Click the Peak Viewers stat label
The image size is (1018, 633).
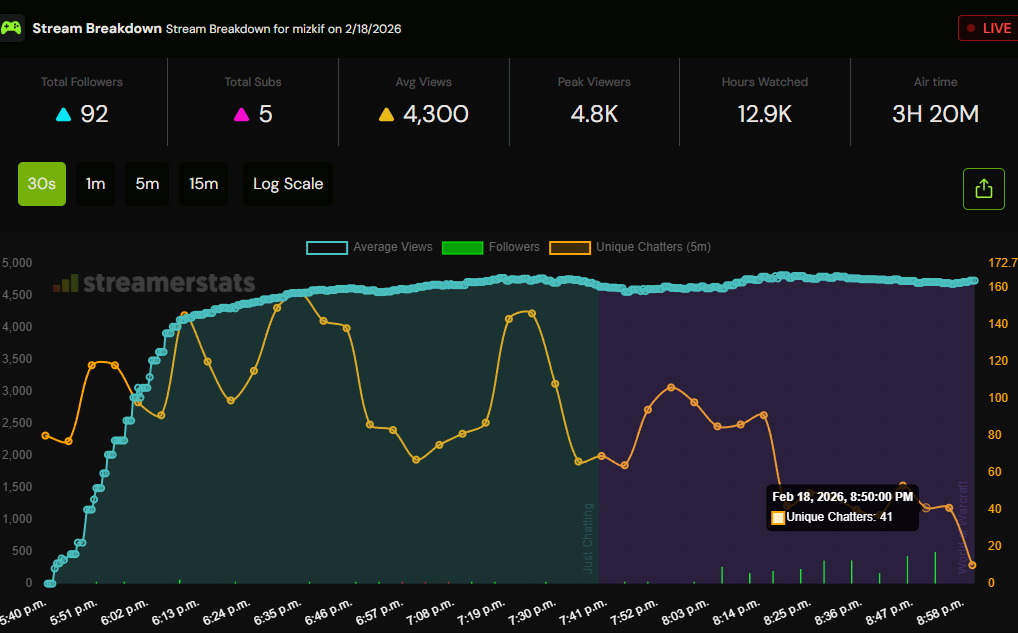coord(594,82)
